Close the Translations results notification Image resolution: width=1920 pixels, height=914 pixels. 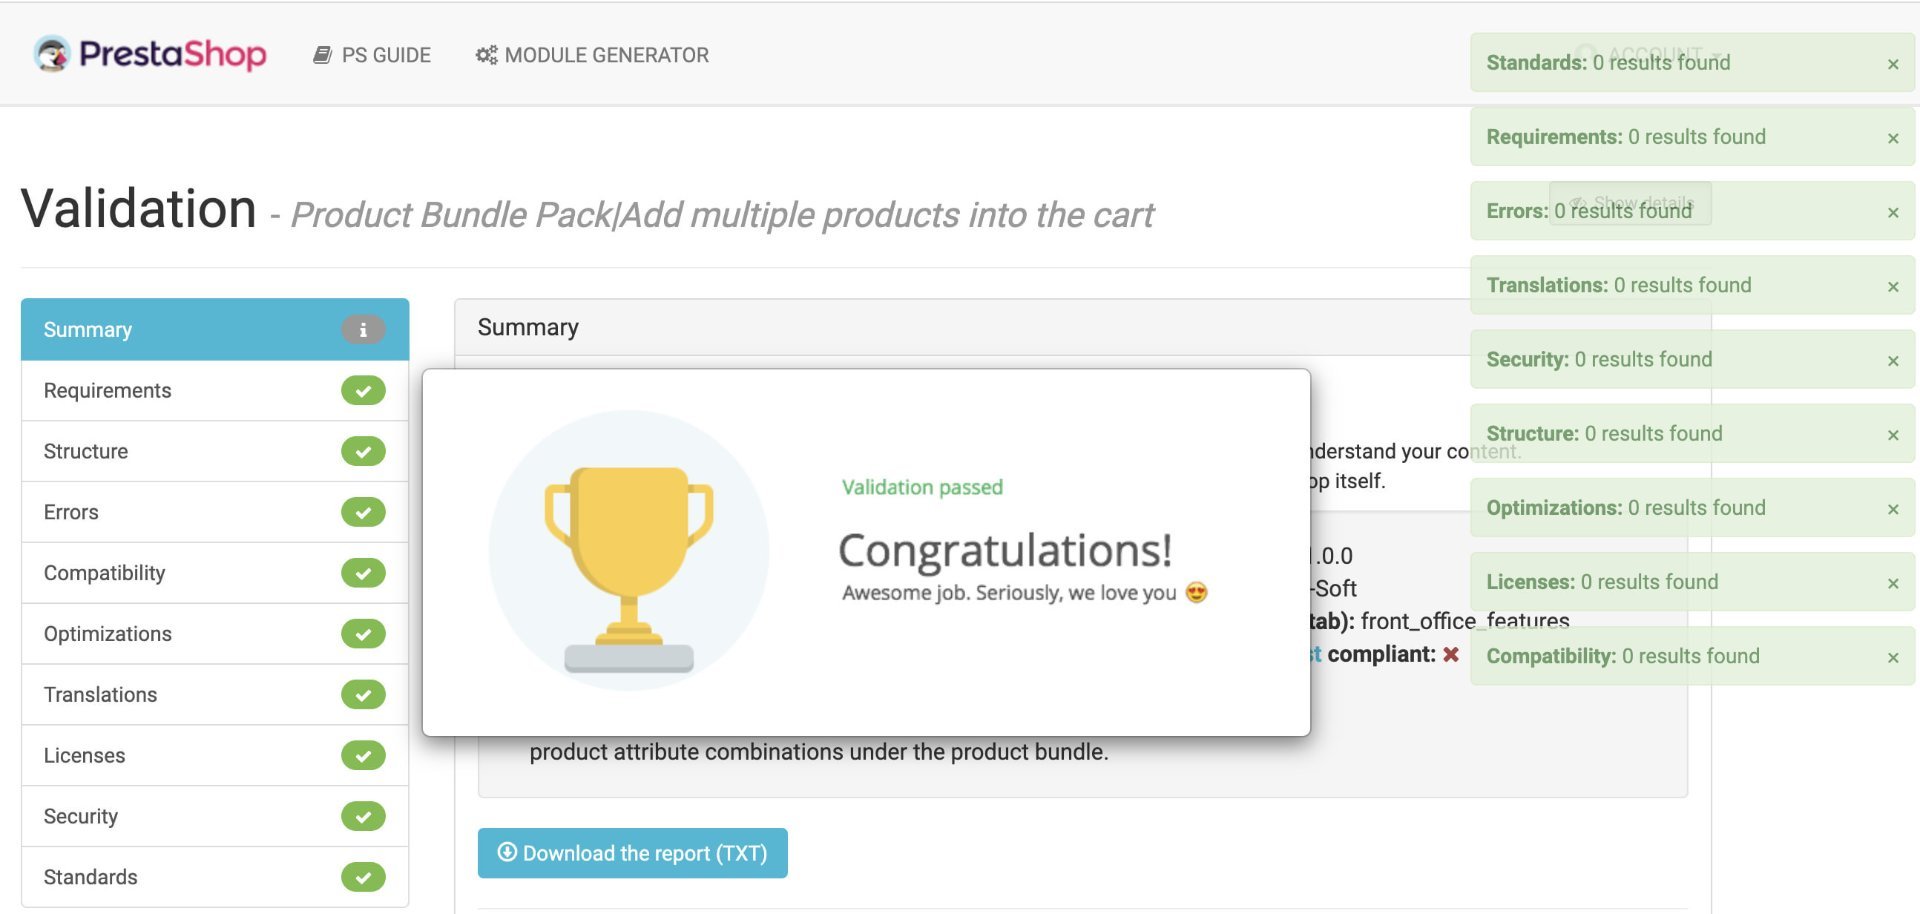1893,286
